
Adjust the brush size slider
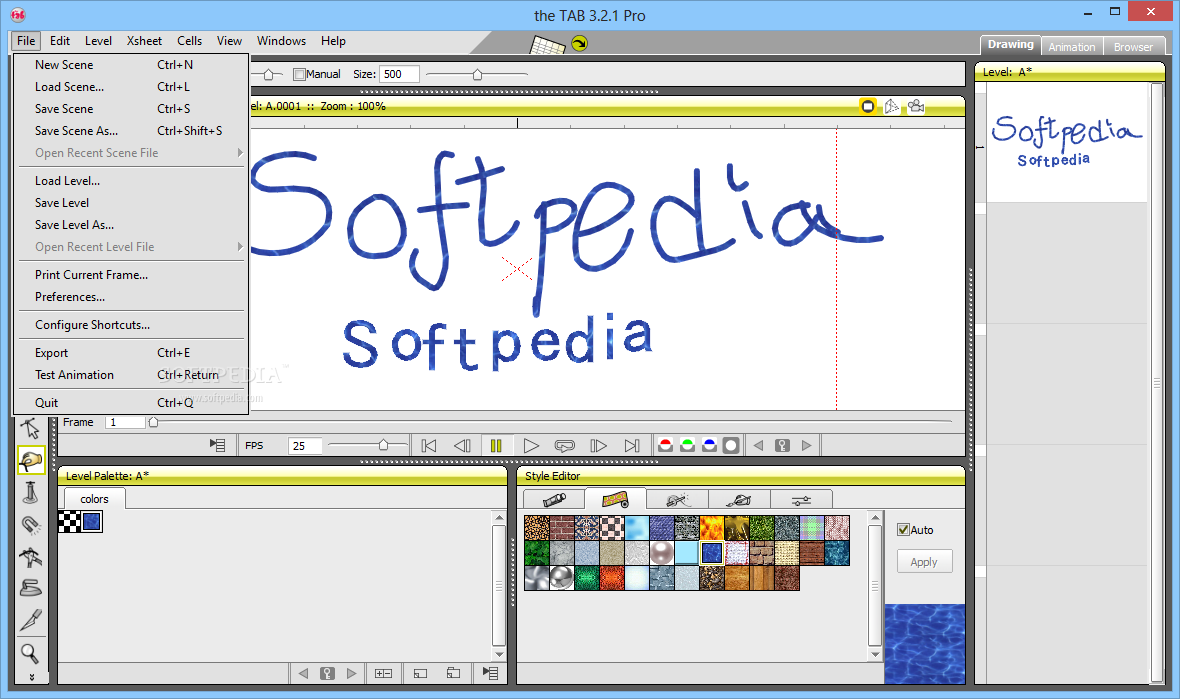pos(477,74)
